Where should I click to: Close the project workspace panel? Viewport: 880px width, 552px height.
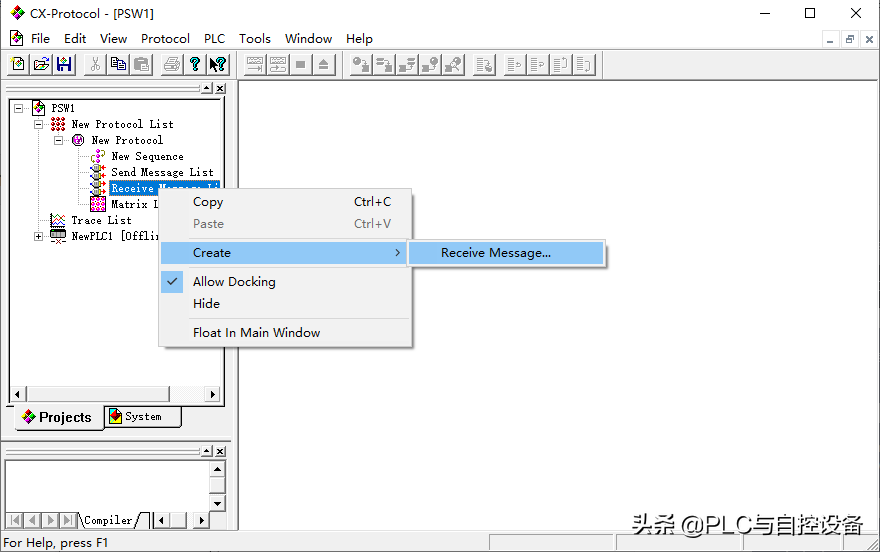[x=220, y=88]
